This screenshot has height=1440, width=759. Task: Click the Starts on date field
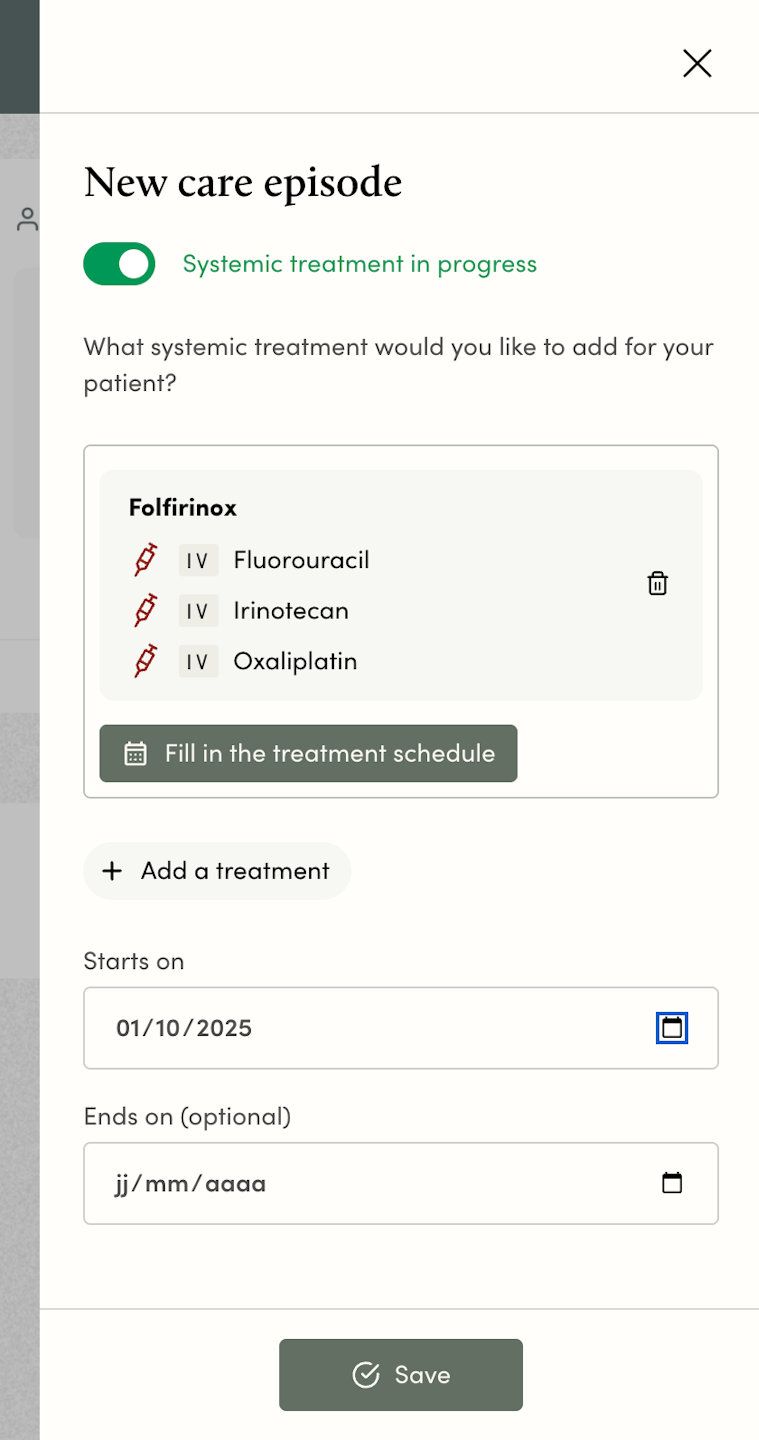click(360, 1028)
